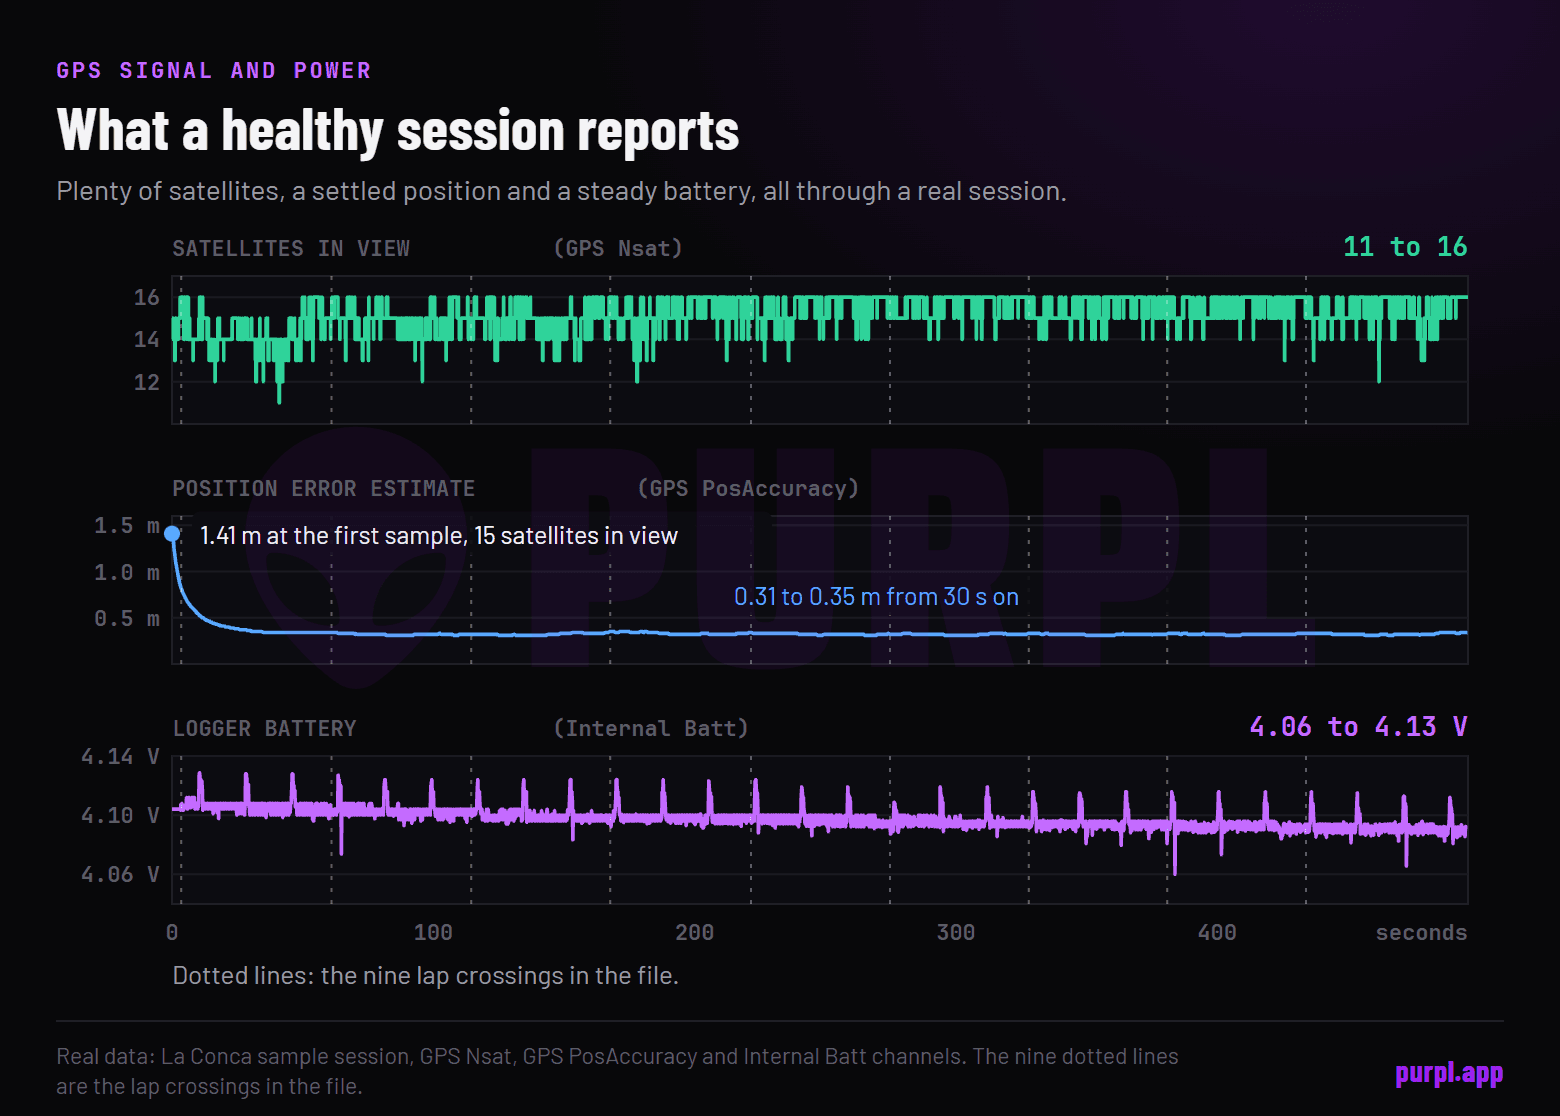The width and height of the screenshot is (1560, 1116).
Task: Click the 'SATELLITES IN VIEW' chart label
Action: (291, 248)
